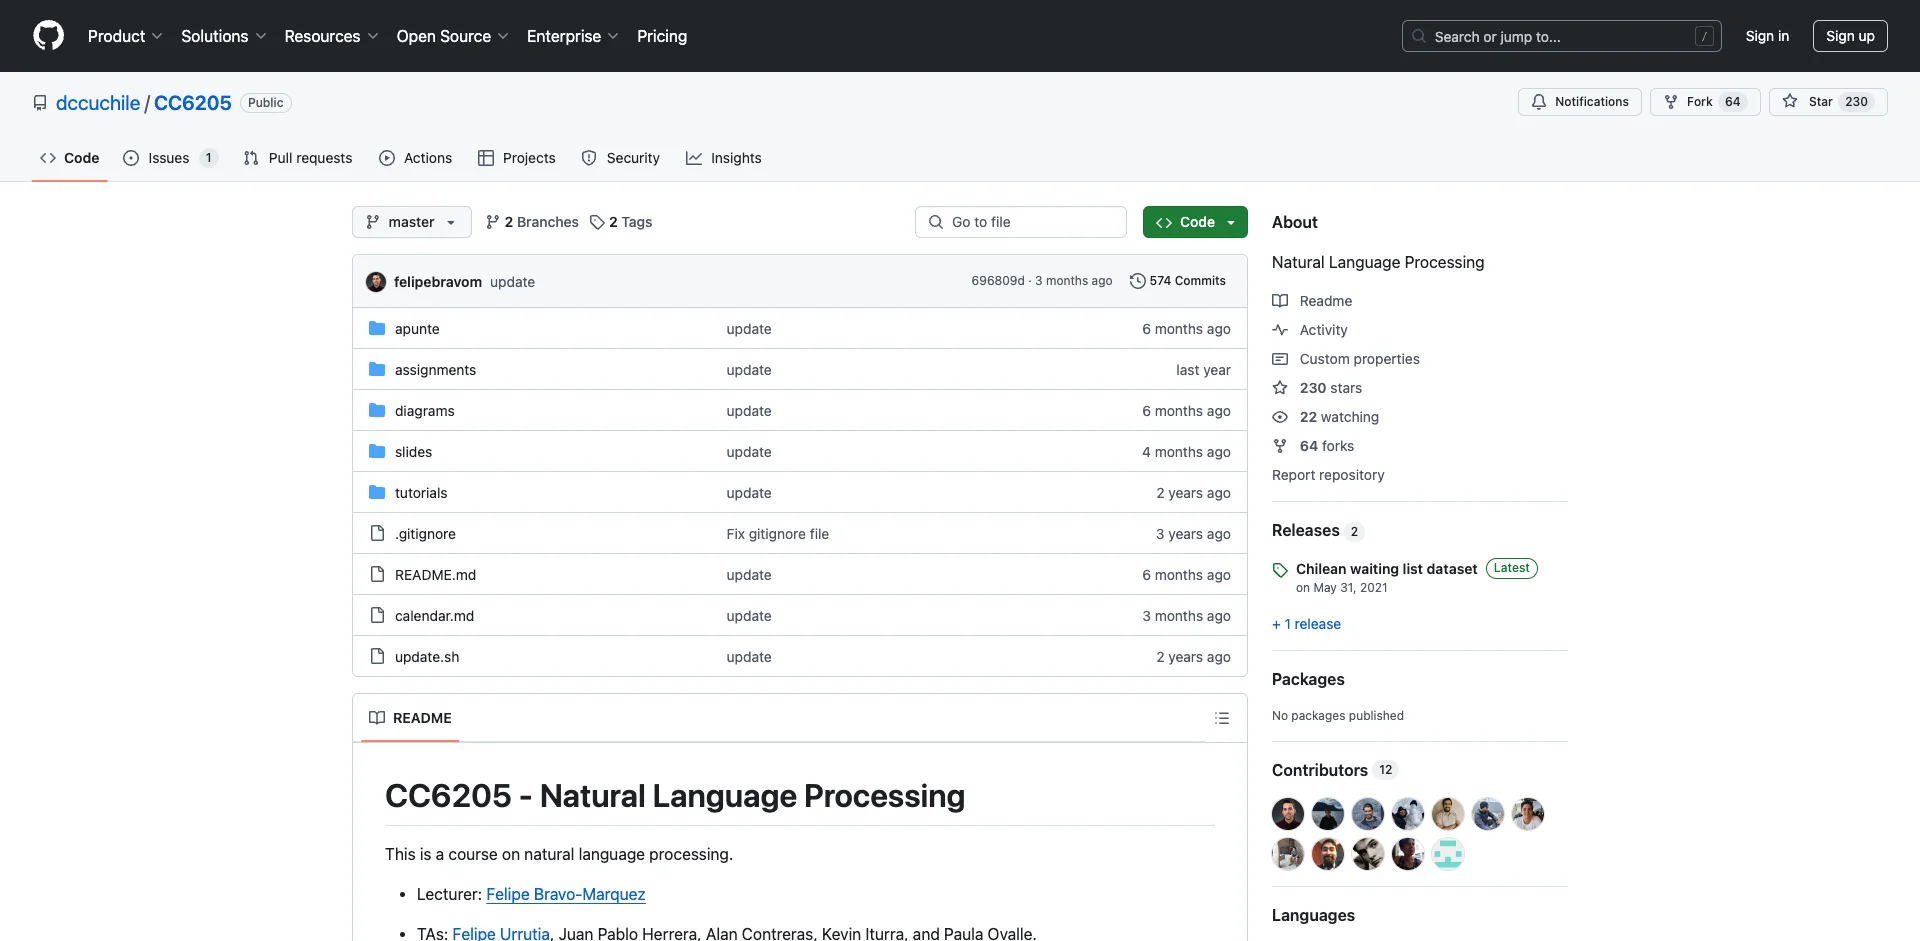Open the Resources dropdown
Screen dimensions: 1920x941
click(331, 36)
